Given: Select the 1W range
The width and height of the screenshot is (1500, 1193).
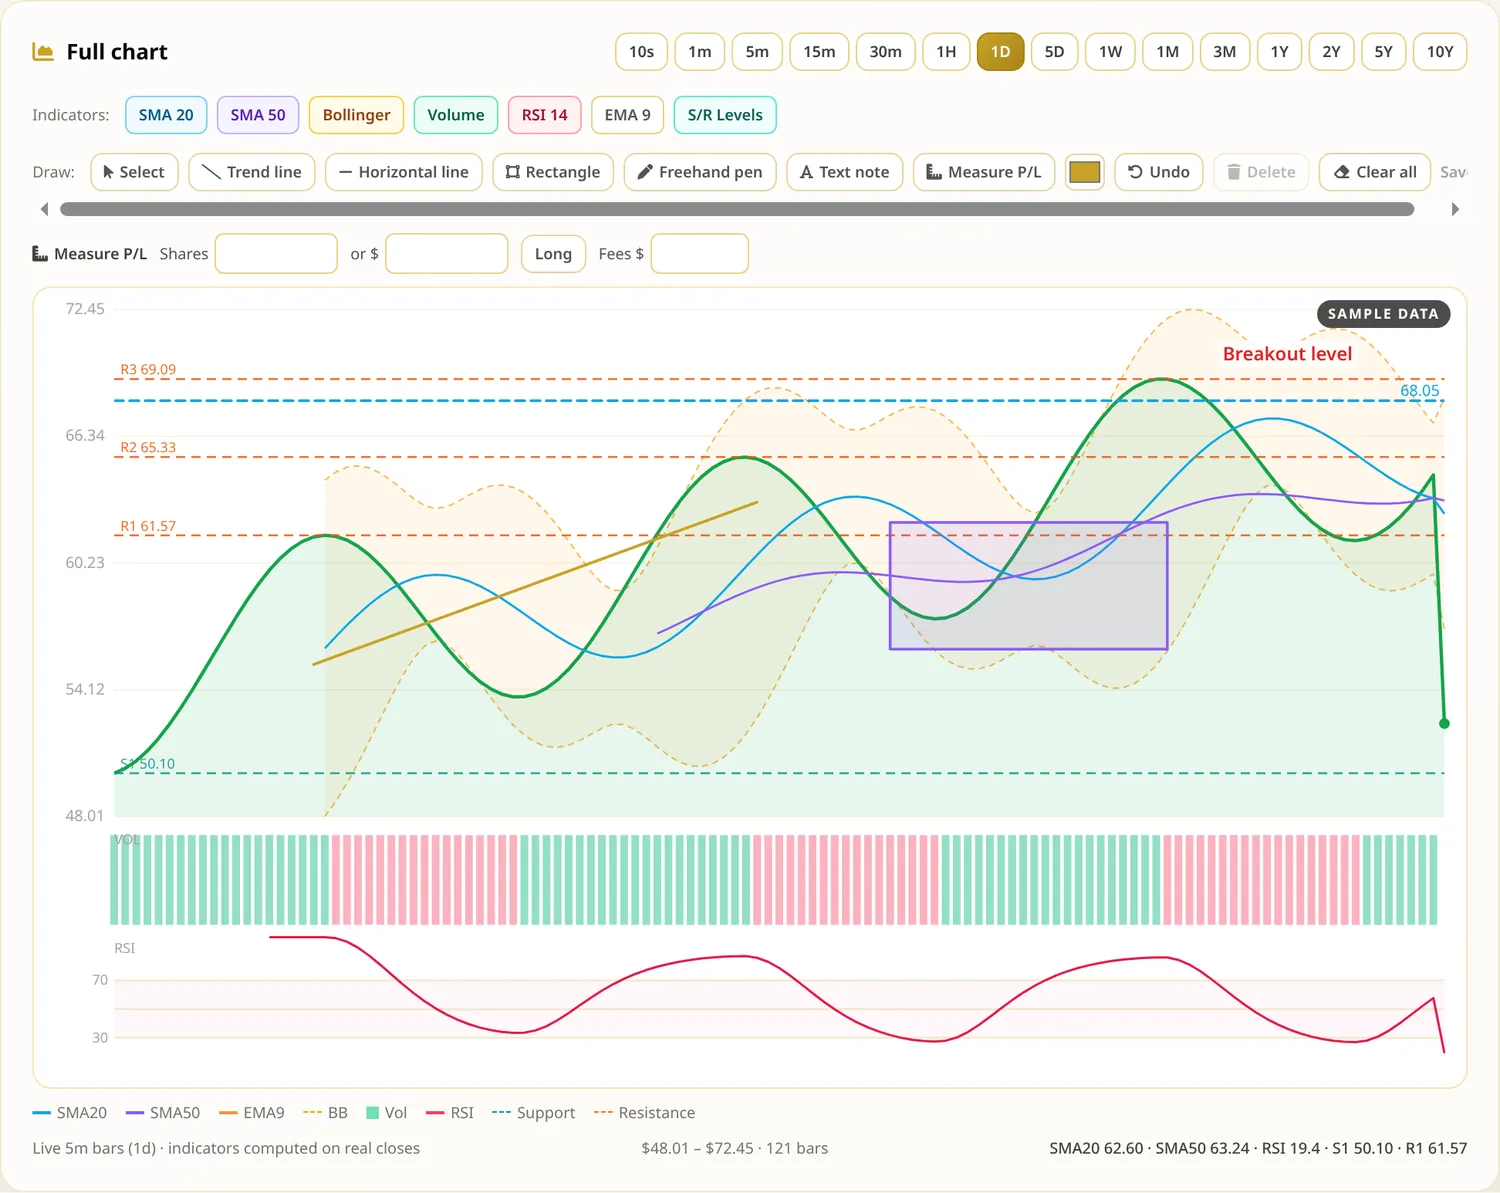Looking at the screenshot, I should pos(1110,52).
